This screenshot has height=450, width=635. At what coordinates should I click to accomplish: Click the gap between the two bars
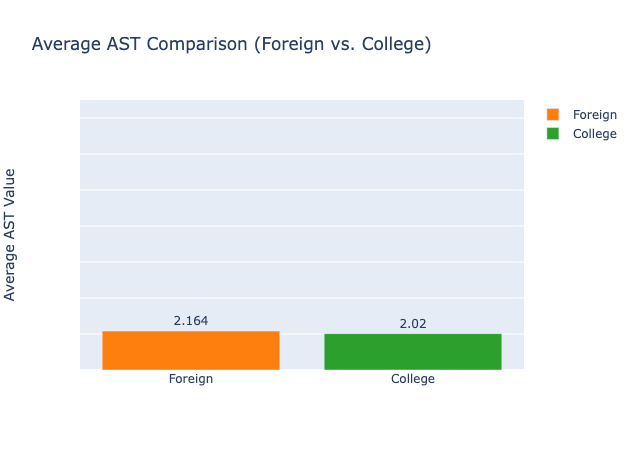click(x=301, y=352)
